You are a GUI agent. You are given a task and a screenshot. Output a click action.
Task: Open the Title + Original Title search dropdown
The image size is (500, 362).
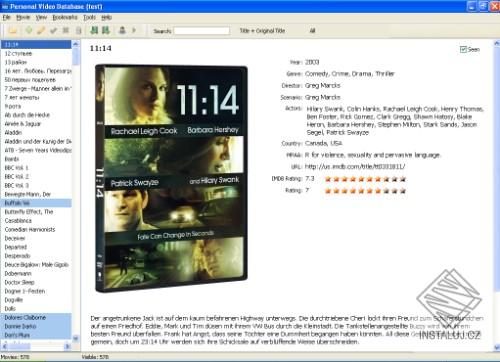tap(262, 31)
